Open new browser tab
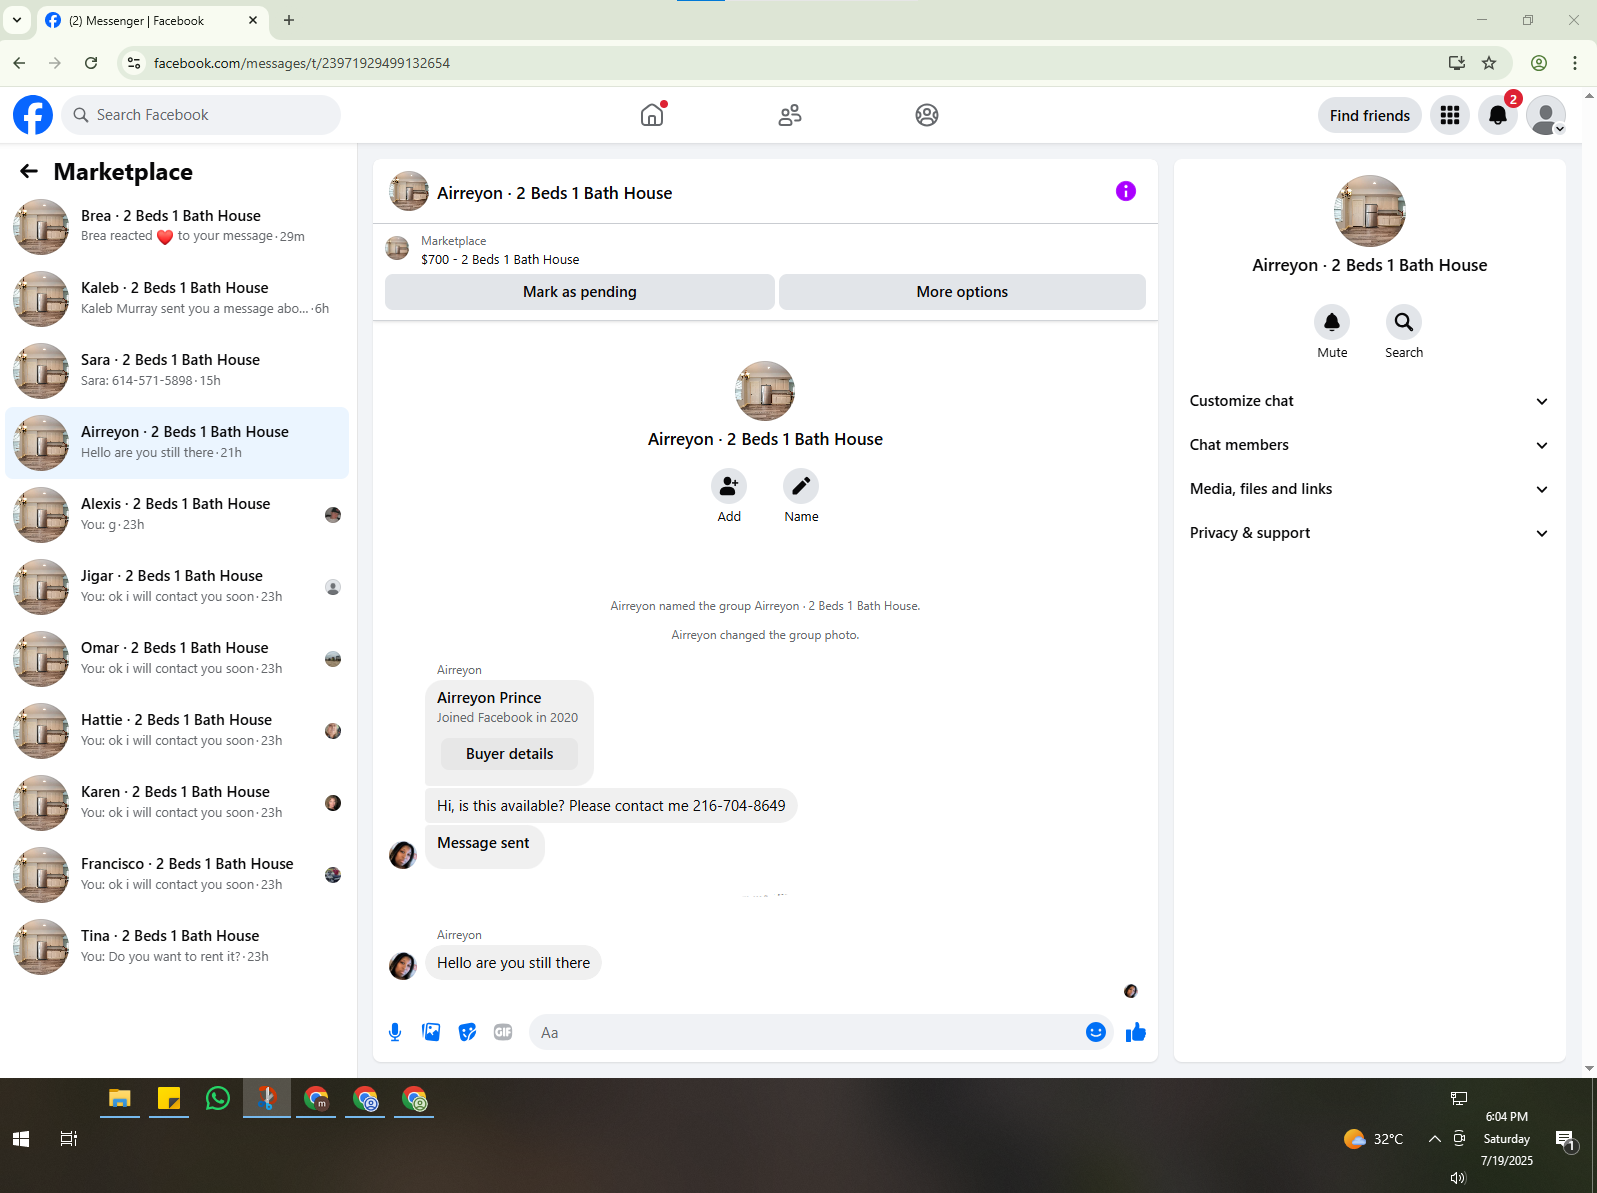 289,20
